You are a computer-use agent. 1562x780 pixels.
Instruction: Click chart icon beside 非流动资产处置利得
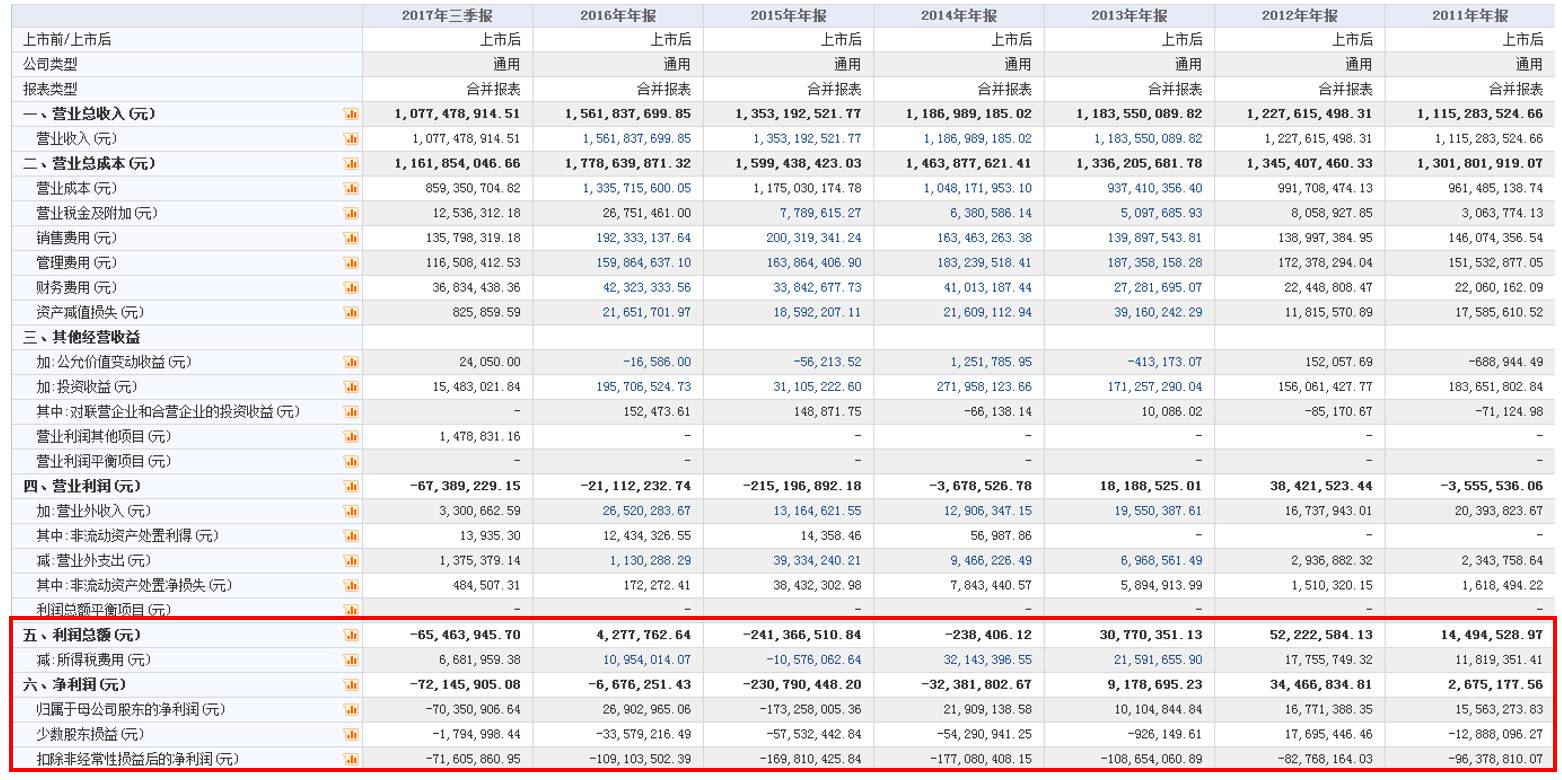click(351, 536)
